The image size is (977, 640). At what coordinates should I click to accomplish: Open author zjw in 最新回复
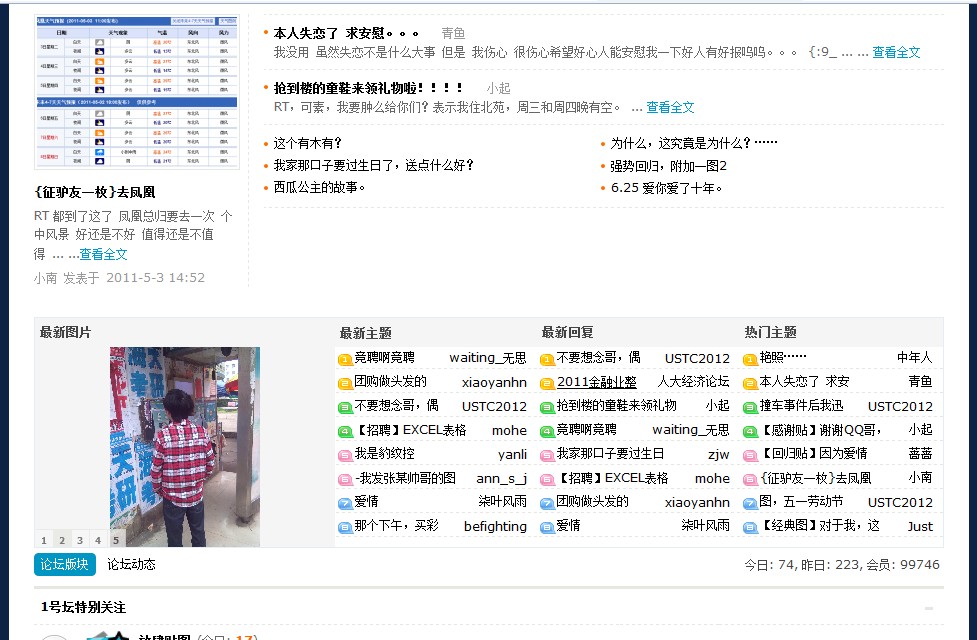(x=719, y=454)
